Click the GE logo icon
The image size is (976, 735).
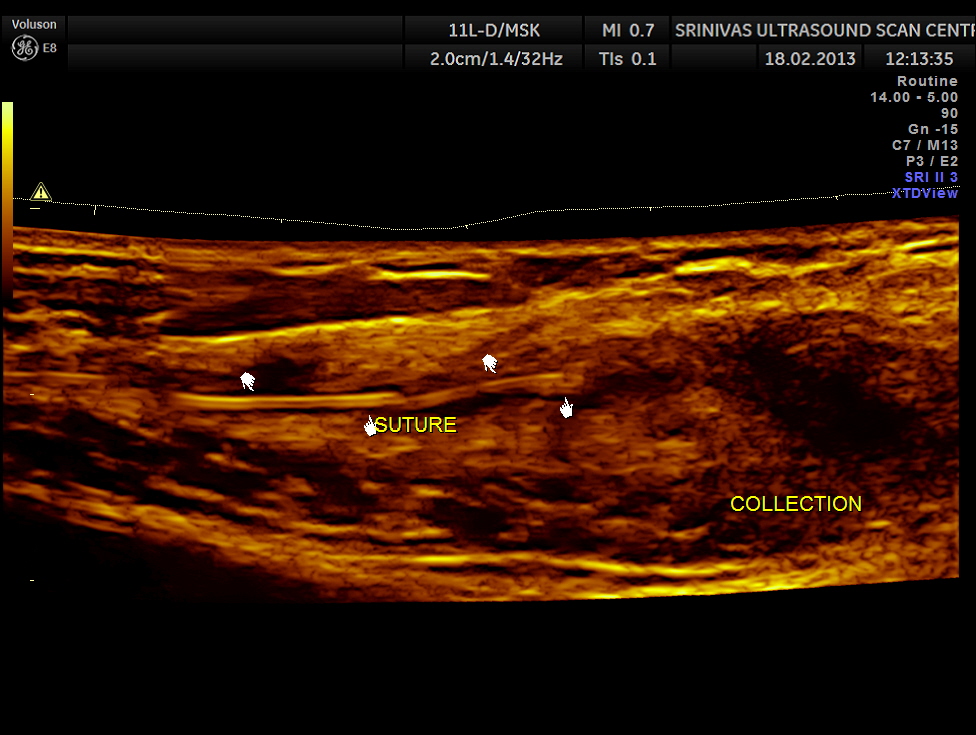pos(24,47)
